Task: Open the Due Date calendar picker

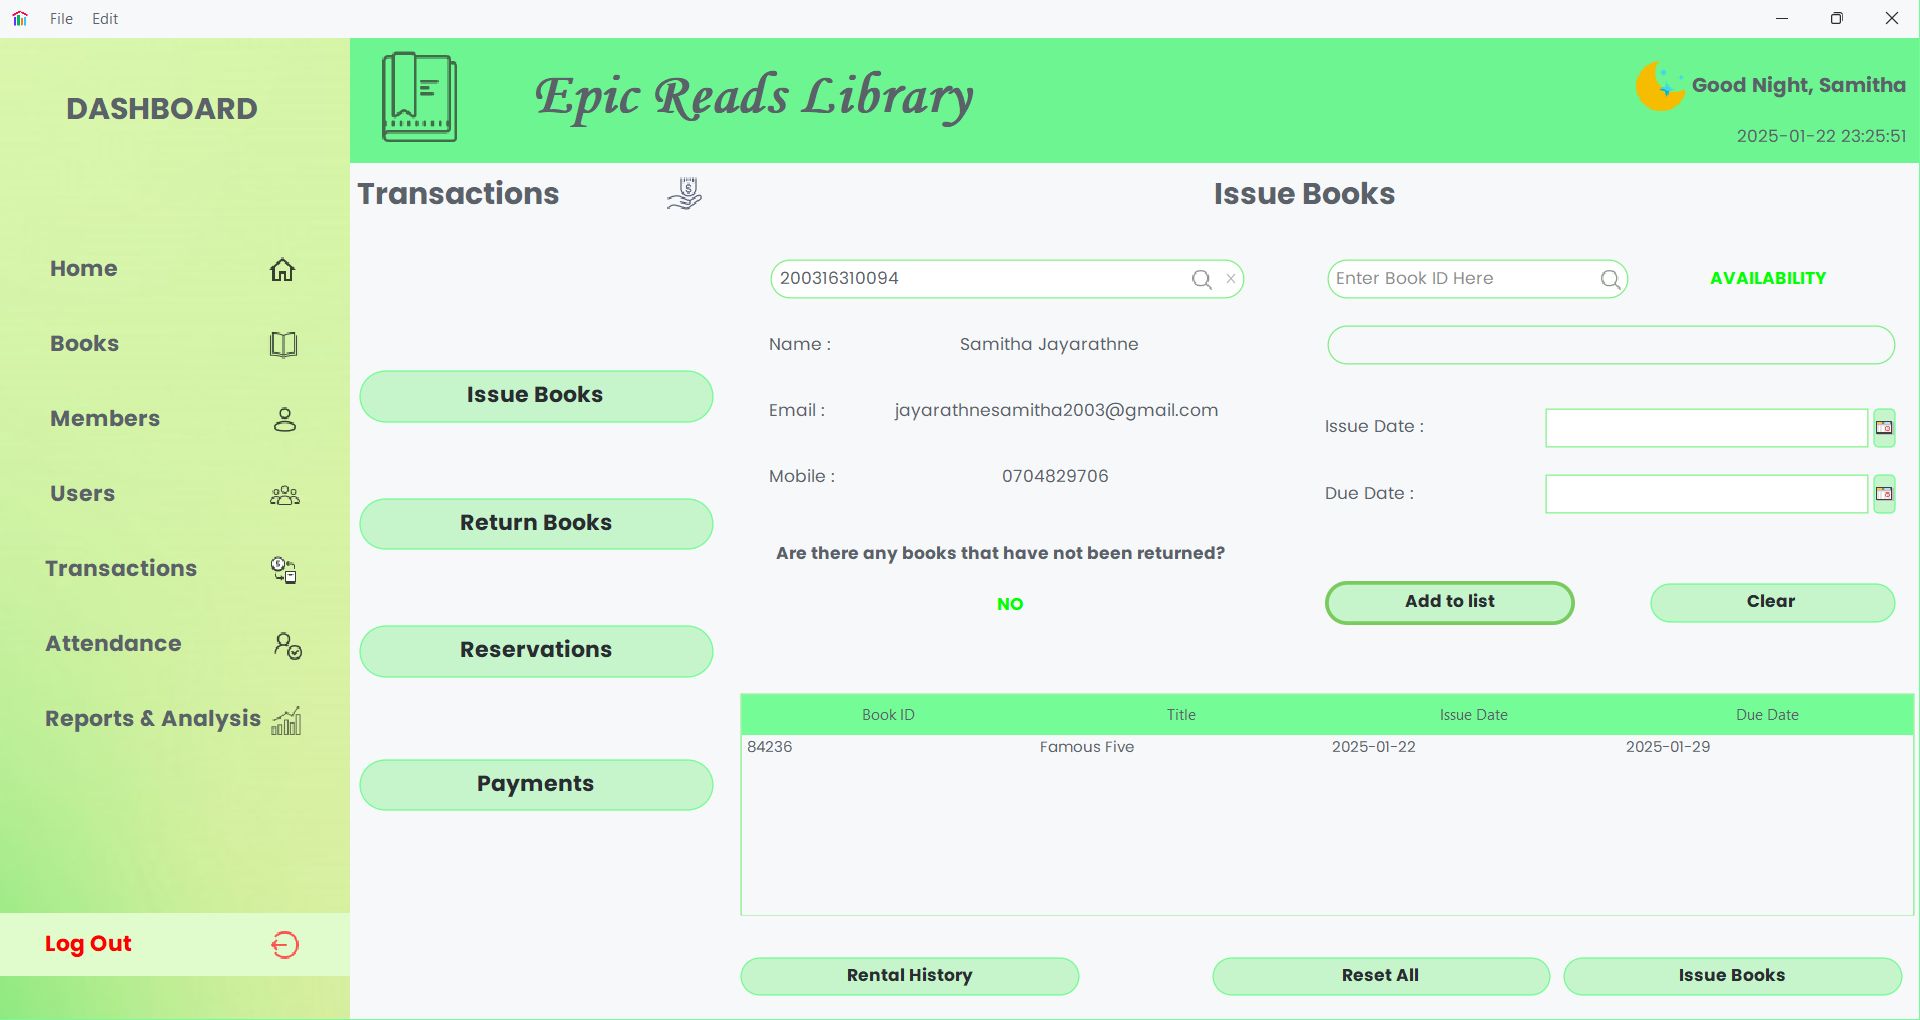Action: [1884, 494]
